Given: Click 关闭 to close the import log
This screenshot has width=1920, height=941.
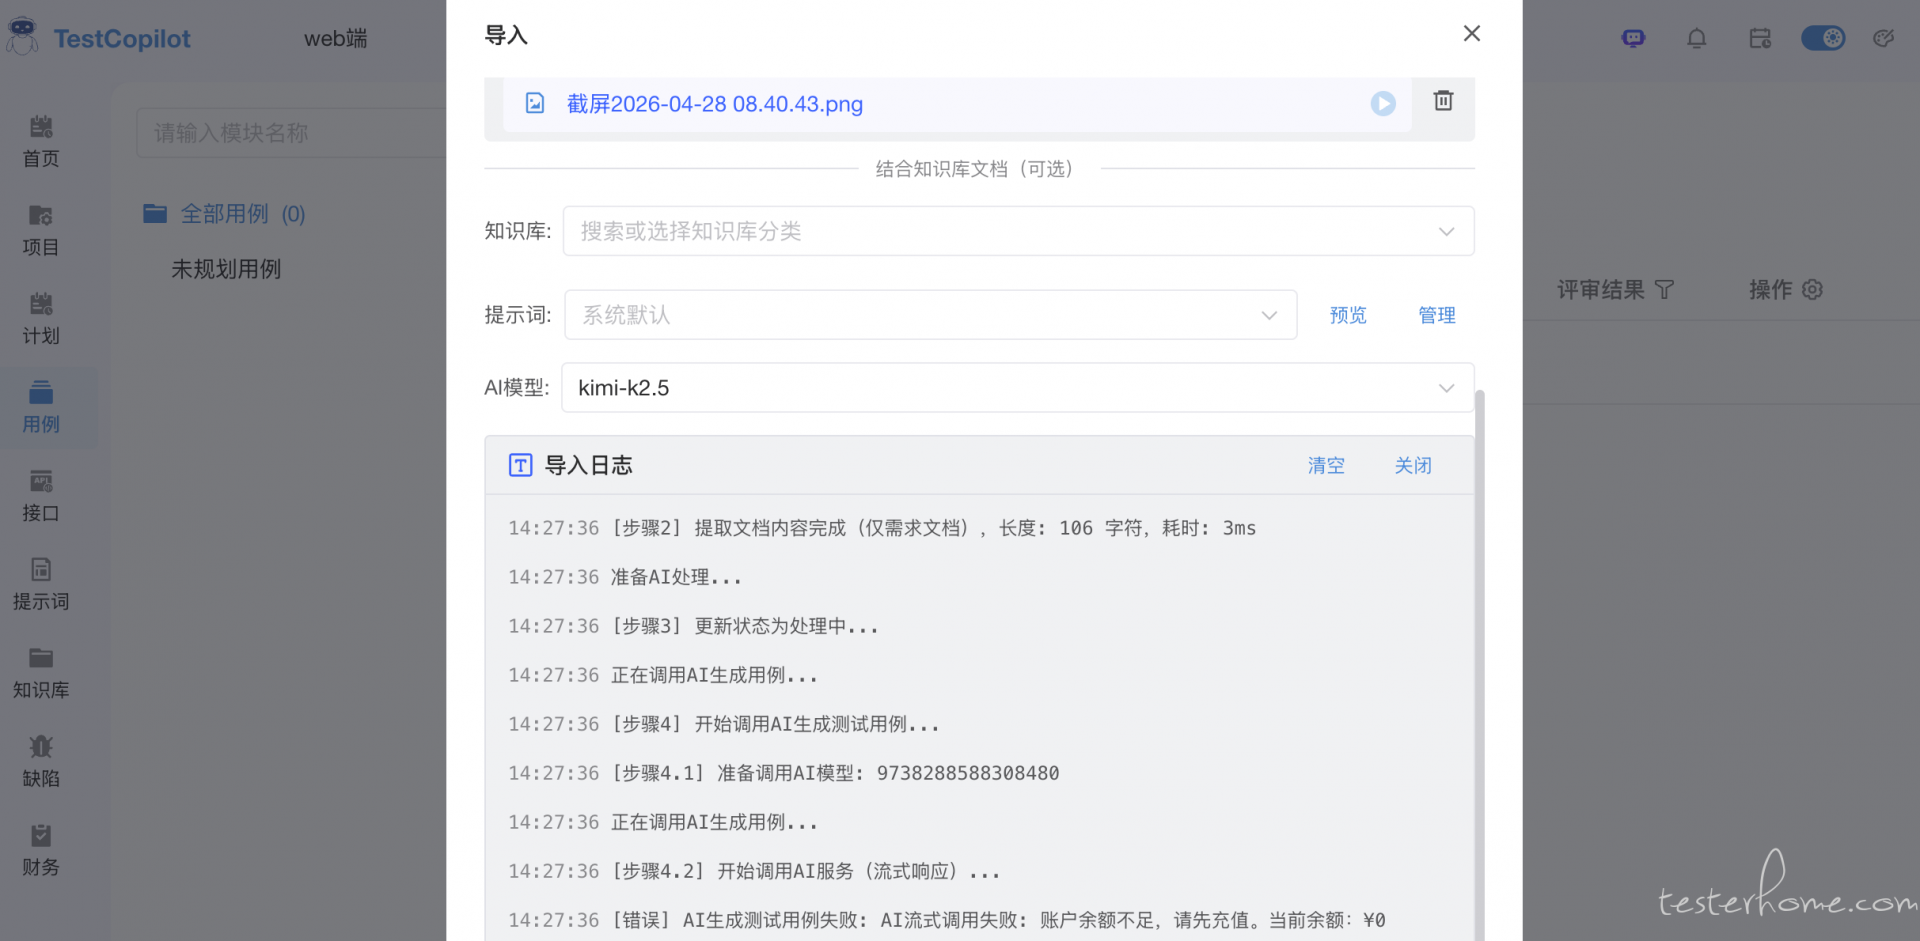Looking at the screenshot, I should pyautogui.click(x=1413, y=466).
